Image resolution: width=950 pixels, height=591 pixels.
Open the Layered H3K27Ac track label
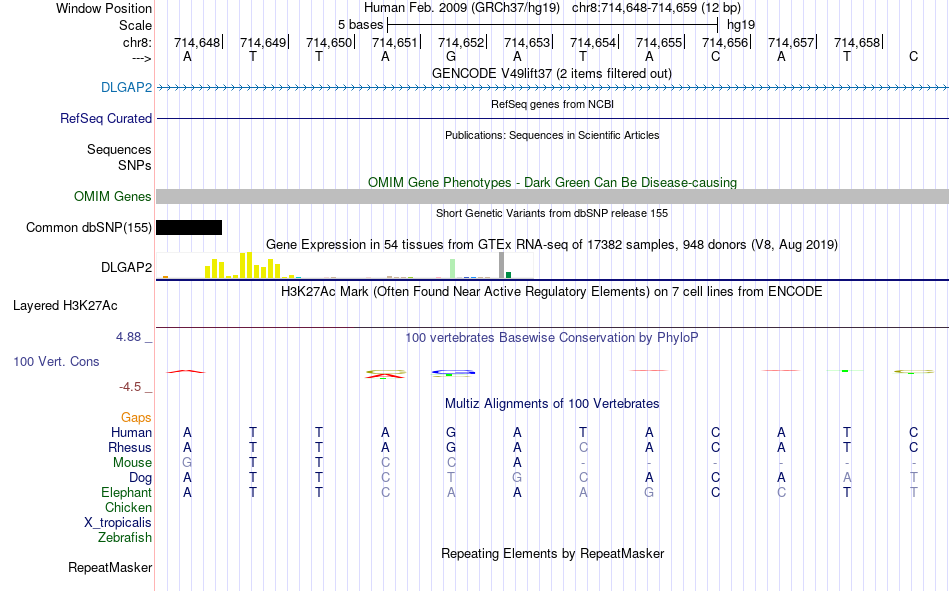pyautogui.click(x=65, y=306)
